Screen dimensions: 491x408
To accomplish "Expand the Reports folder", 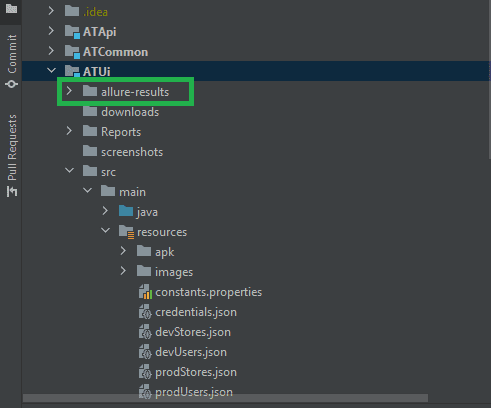I will point(69,131).
